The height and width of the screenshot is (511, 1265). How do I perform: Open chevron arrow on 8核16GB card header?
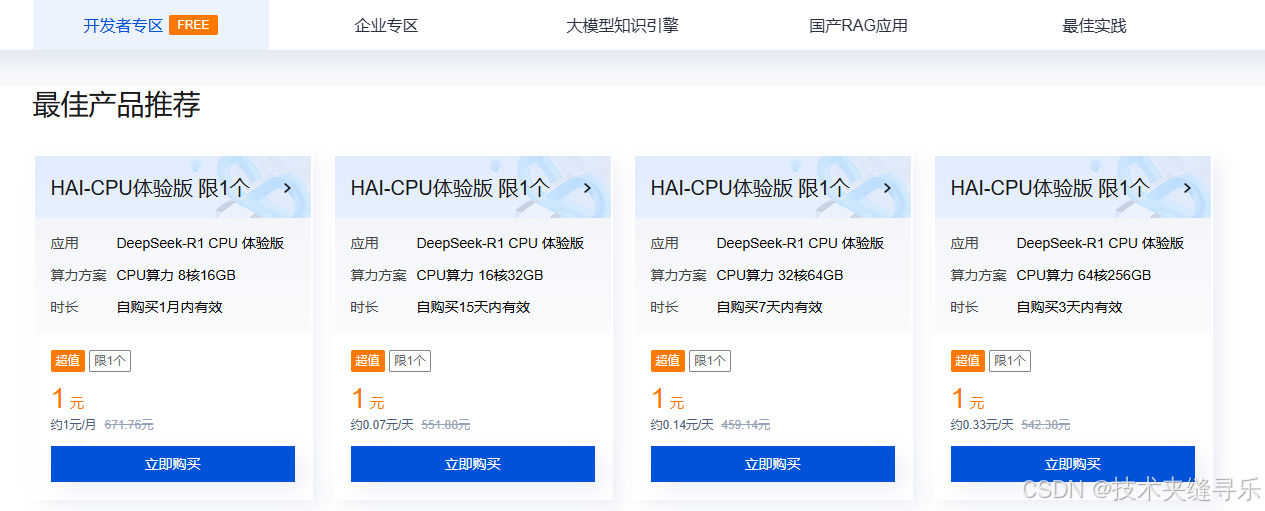pyautogui.click(x=287, y=187)
